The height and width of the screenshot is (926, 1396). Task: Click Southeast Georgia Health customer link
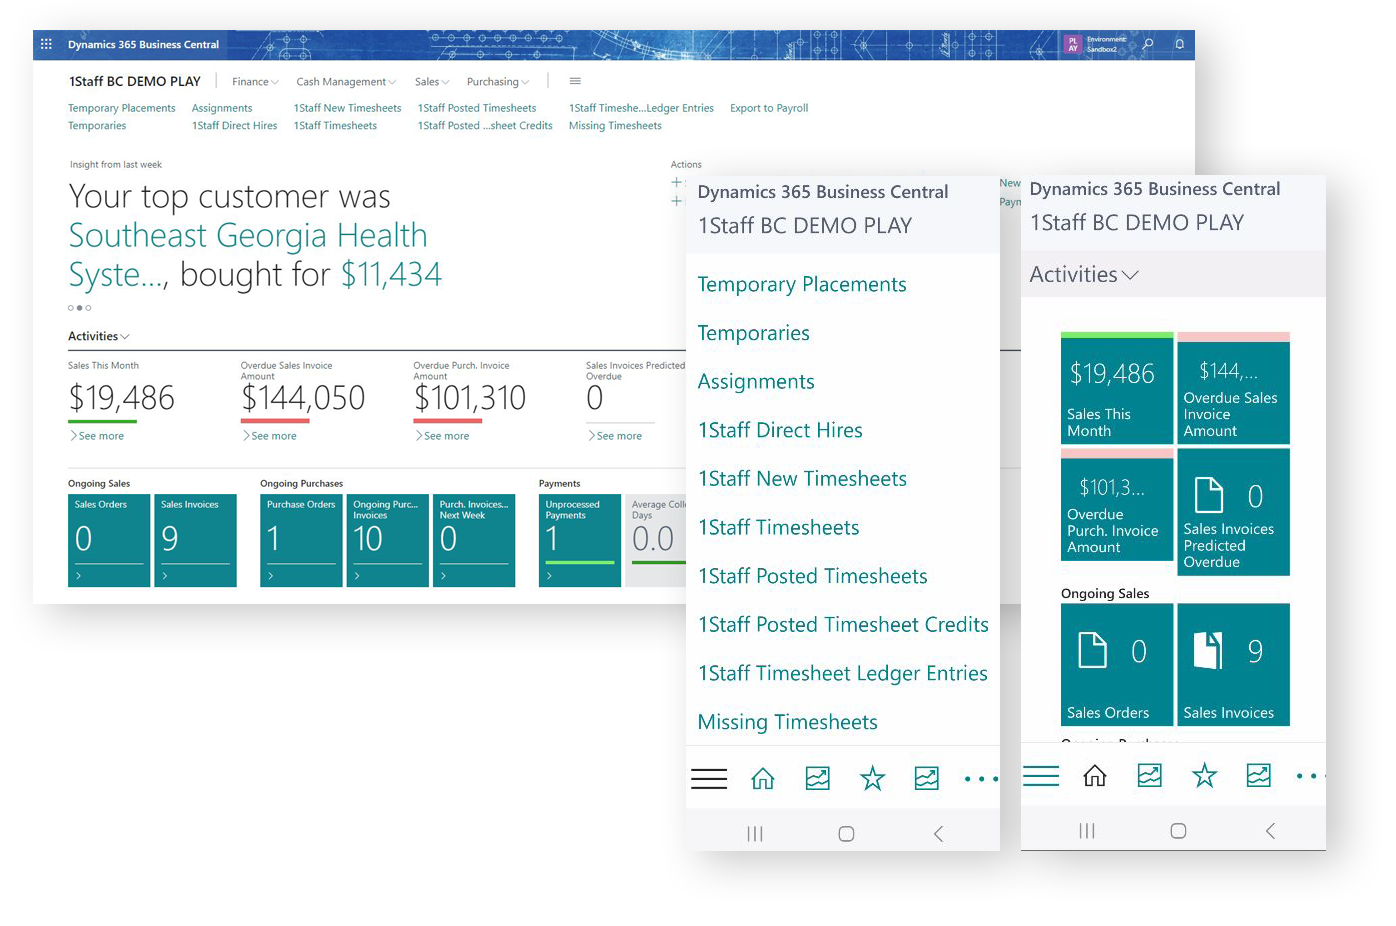(x=247, y=254)
